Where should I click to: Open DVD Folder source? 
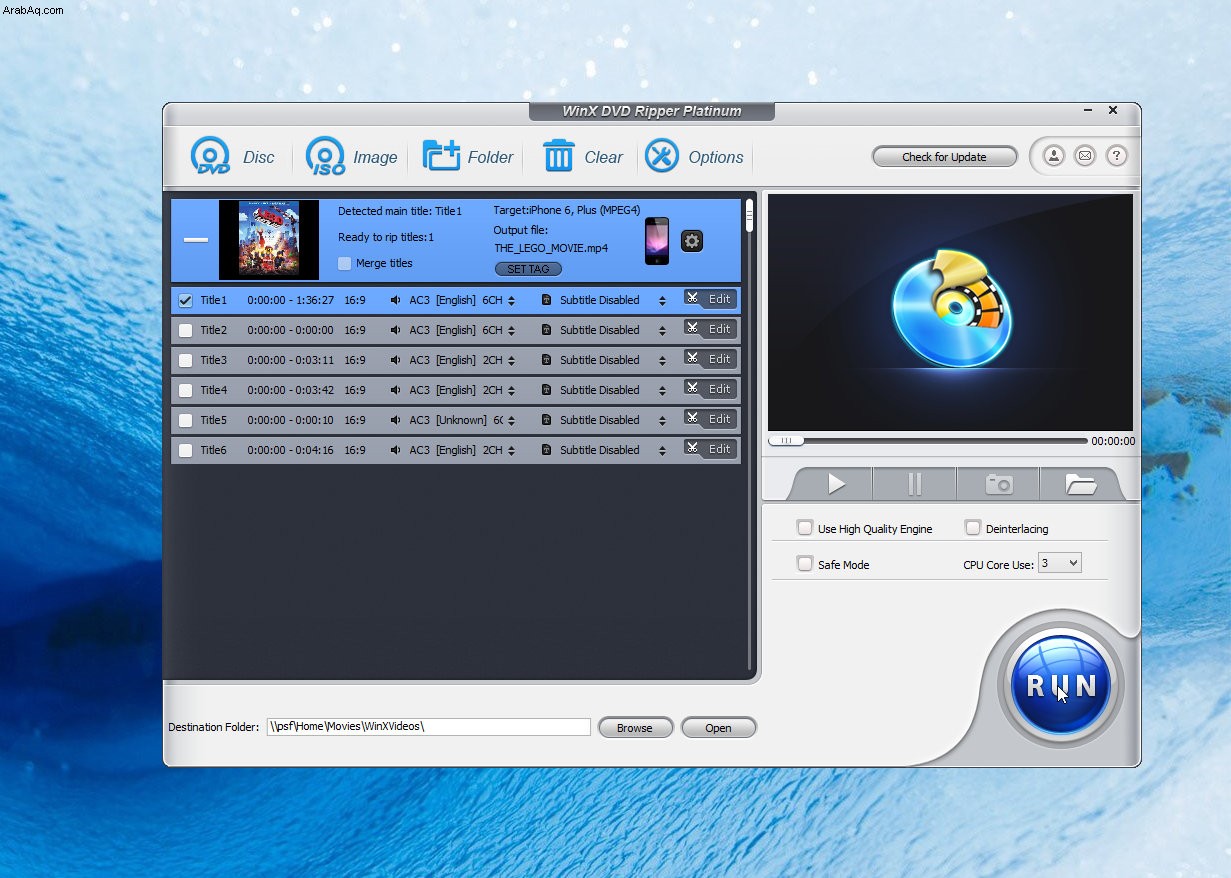468,157
